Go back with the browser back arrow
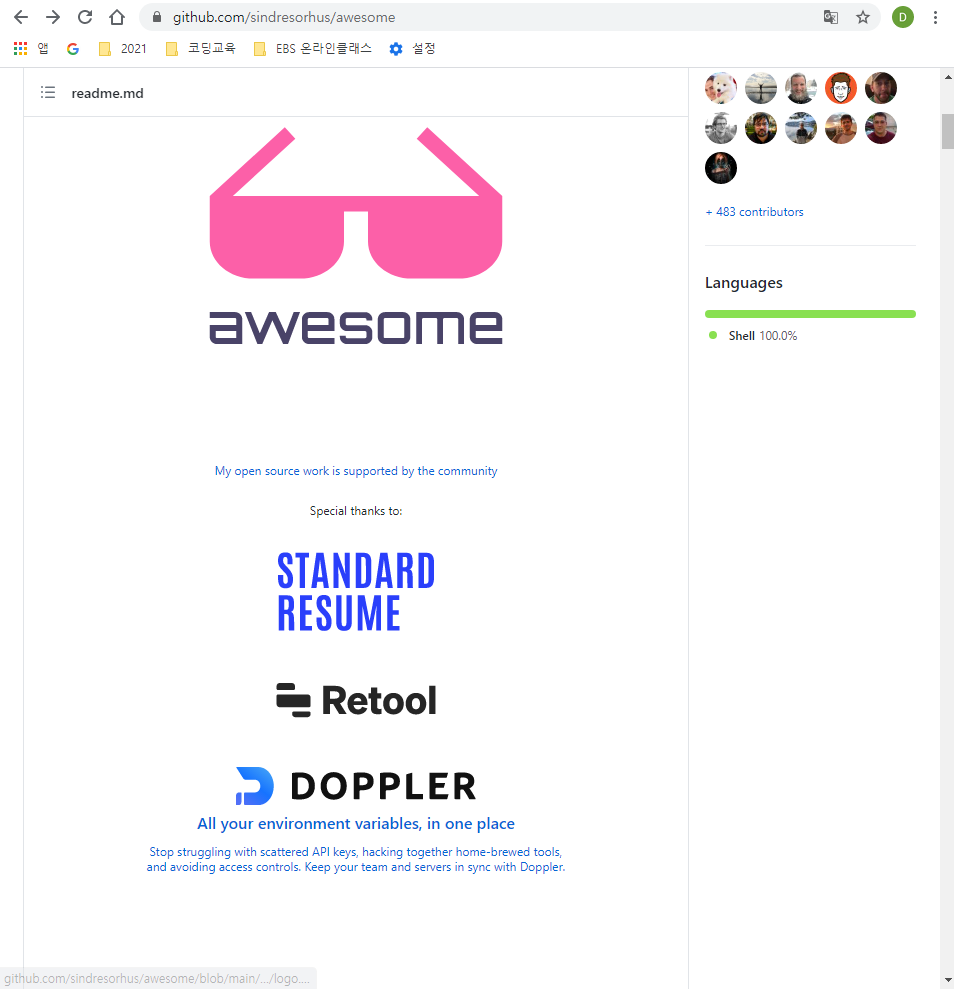The height and width of the screenshot is (989, 954). click(x=21, y=17)
